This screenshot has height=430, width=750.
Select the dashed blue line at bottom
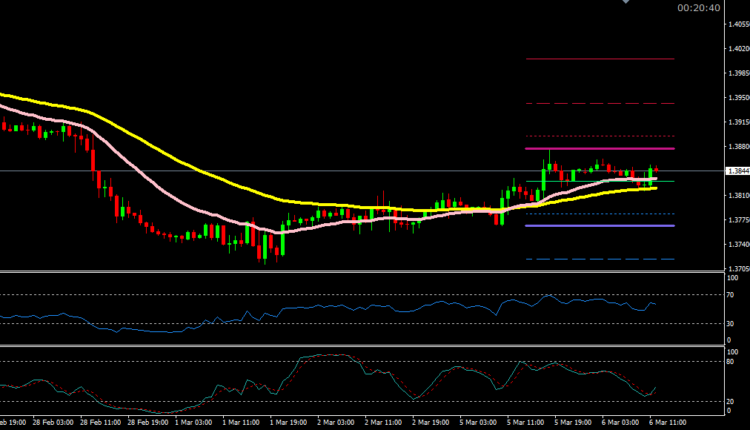tap(600, 259)
